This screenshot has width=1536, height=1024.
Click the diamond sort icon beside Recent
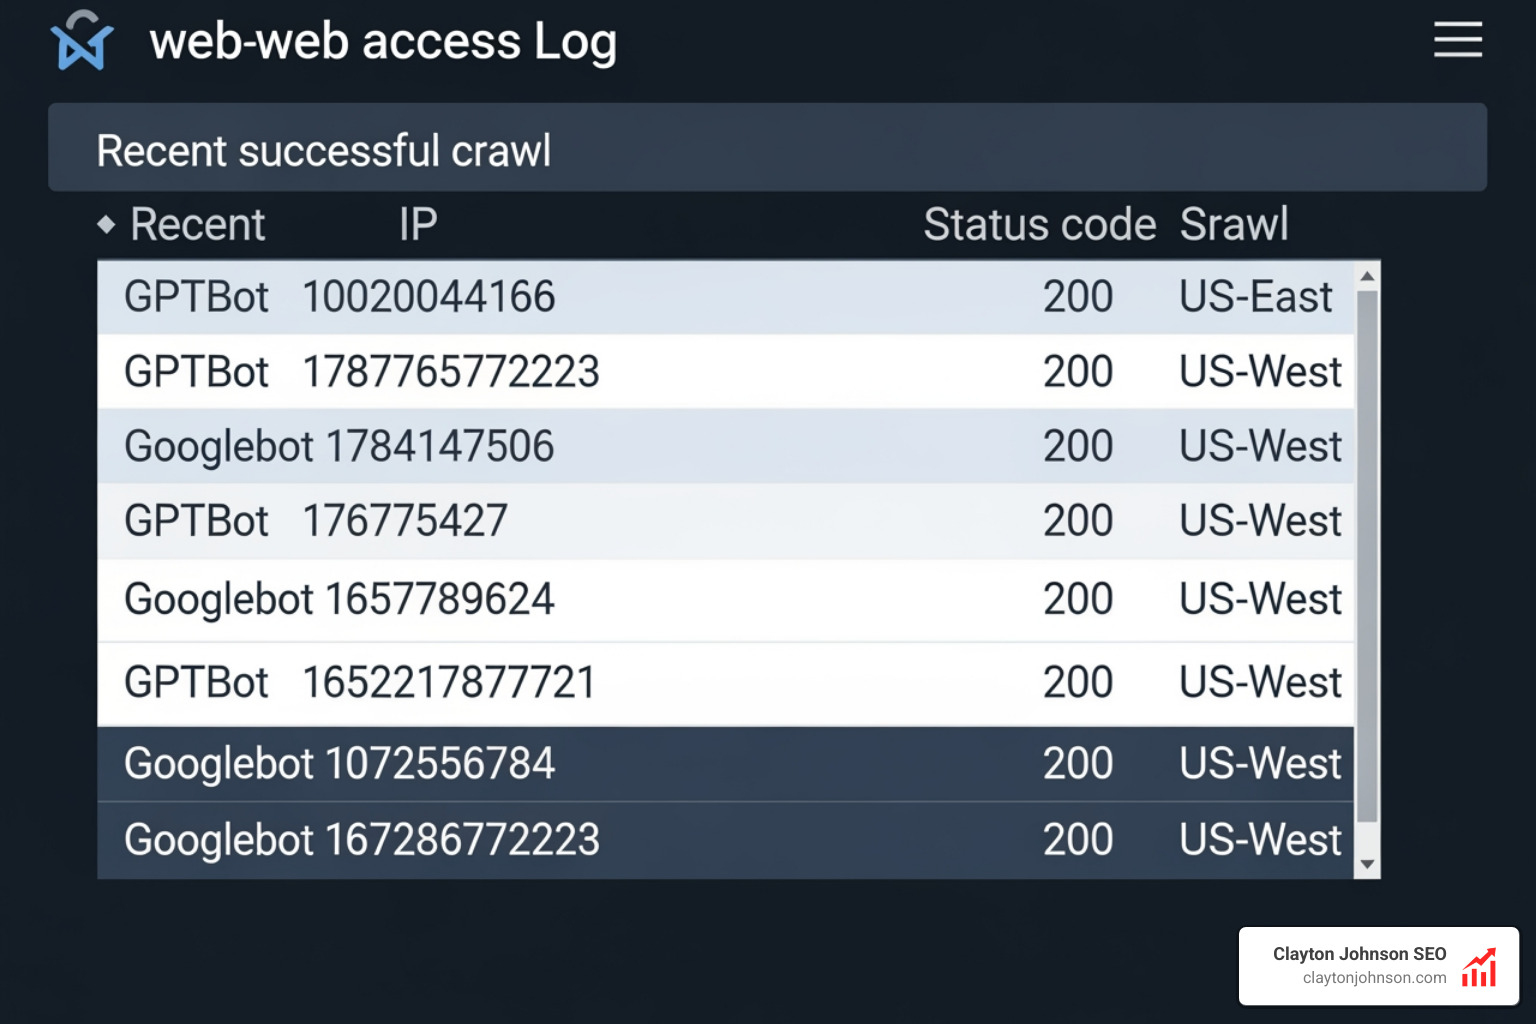107,226
